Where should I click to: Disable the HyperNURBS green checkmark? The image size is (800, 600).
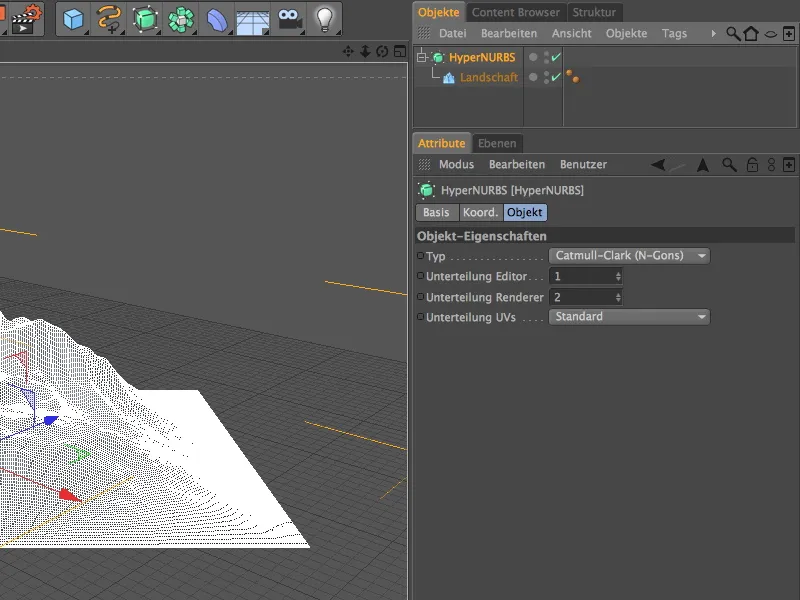click(556, 57)
